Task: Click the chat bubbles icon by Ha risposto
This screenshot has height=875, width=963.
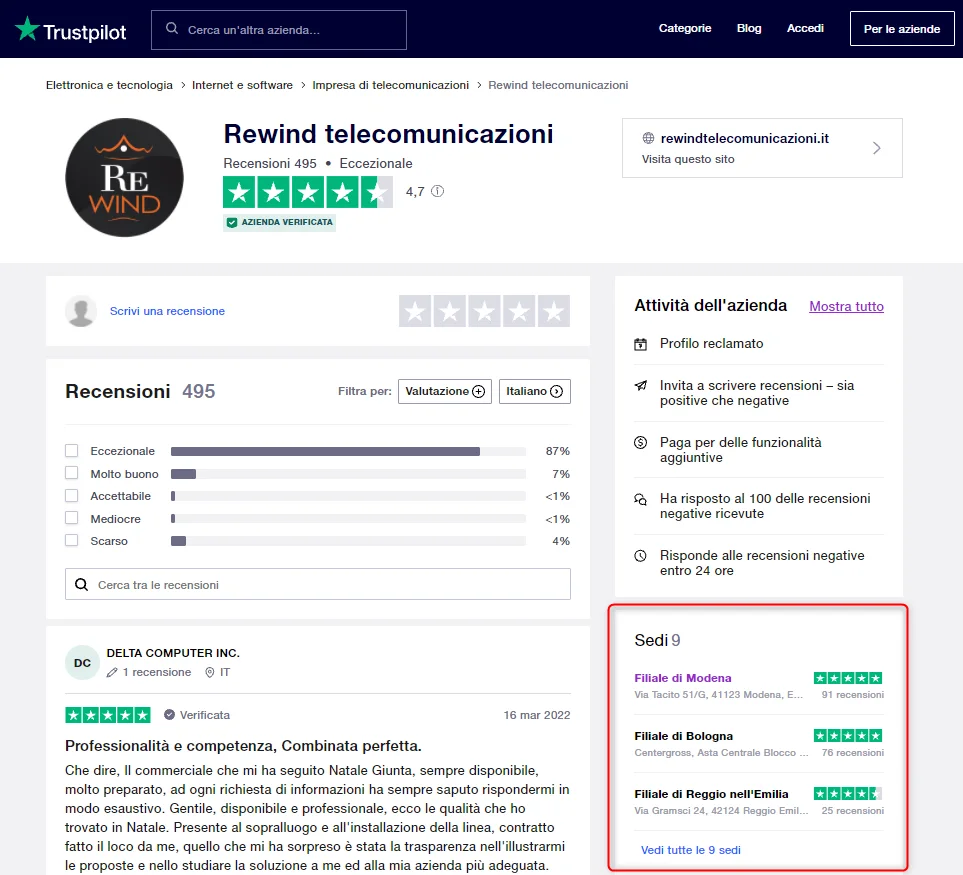Action: 641,499
